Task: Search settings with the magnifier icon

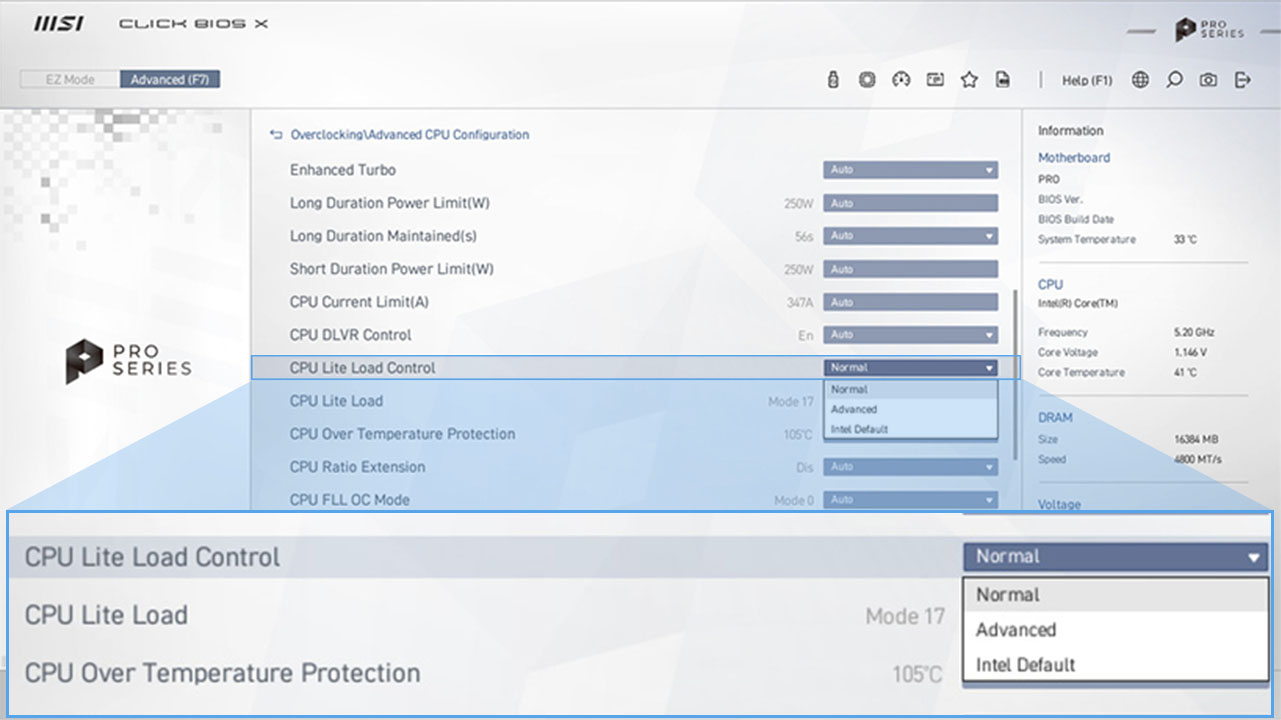Action: point(1174,79)
